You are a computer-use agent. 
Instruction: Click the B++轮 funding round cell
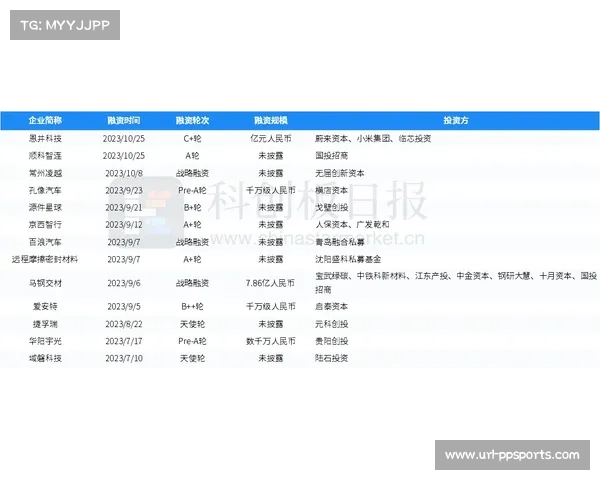192,307
